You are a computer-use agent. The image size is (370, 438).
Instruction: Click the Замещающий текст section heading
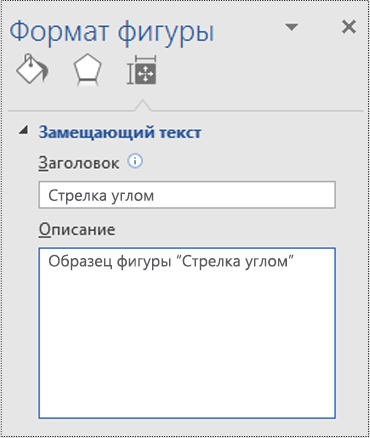pyautogui.click(x=120, y=133)
